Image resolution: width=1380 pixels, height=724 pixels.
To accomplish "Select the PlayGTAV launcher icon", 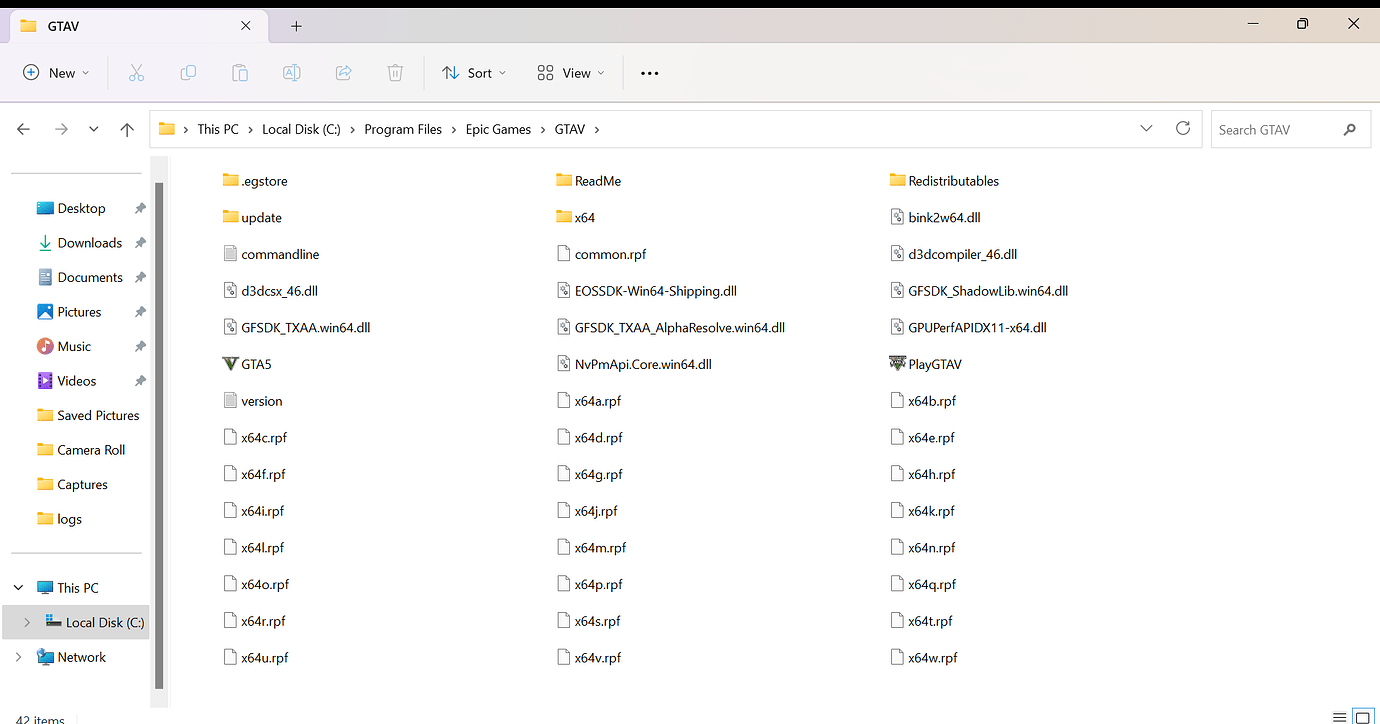I will pyautogui.click(x=897, y=364).
